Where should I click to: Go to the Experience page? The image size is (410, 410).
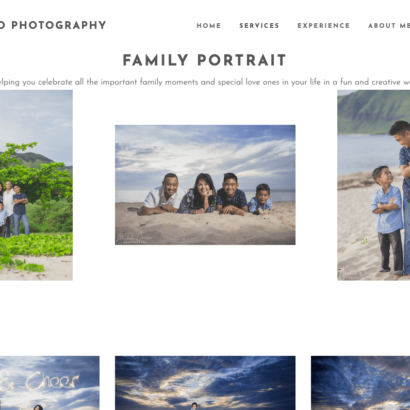pyautogui.click(x=324, y=26)
